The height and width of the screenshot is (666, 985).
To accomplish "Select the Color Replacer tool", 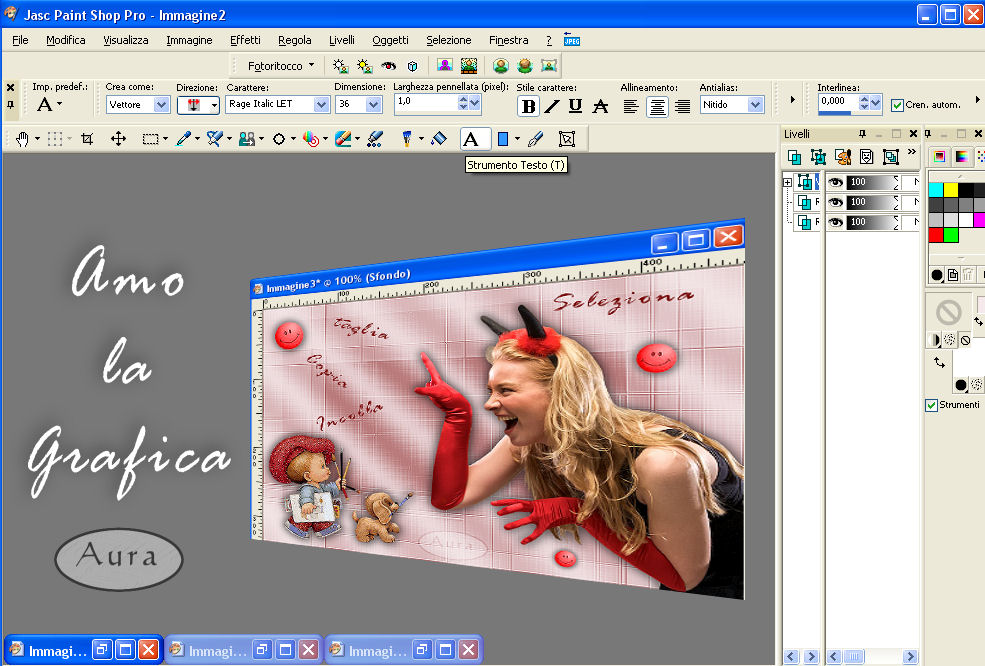I will [311, 139].
